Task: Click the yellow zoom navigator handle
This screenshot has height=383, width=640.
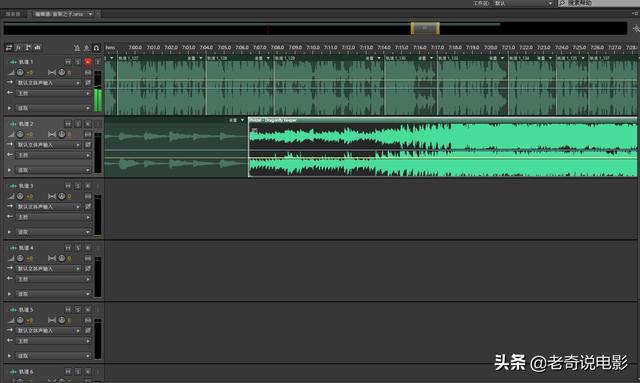Action: [x=425, y=28]
